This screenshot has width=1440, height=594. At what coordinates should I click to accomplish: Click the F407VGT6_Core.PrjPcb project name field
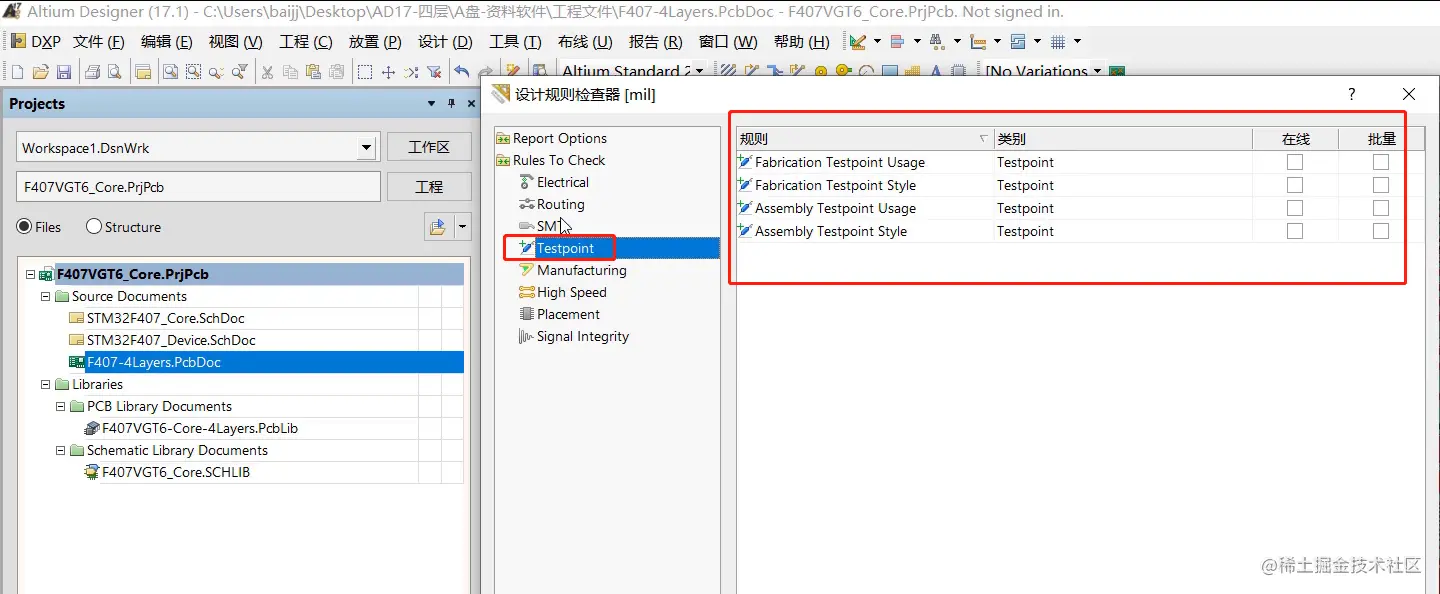point(199,187)
